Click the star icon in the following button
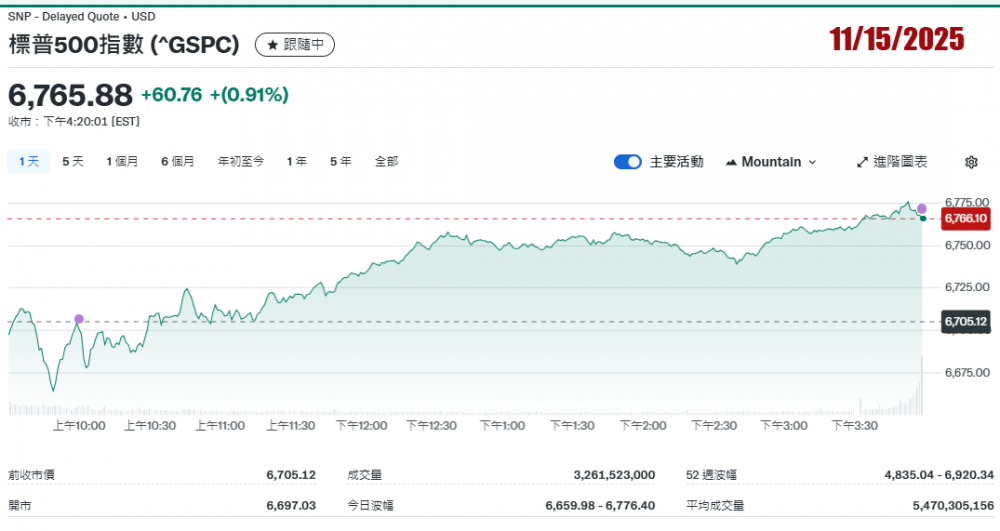The height and width of the screenshot is (531, 1000). pos(272,45)
